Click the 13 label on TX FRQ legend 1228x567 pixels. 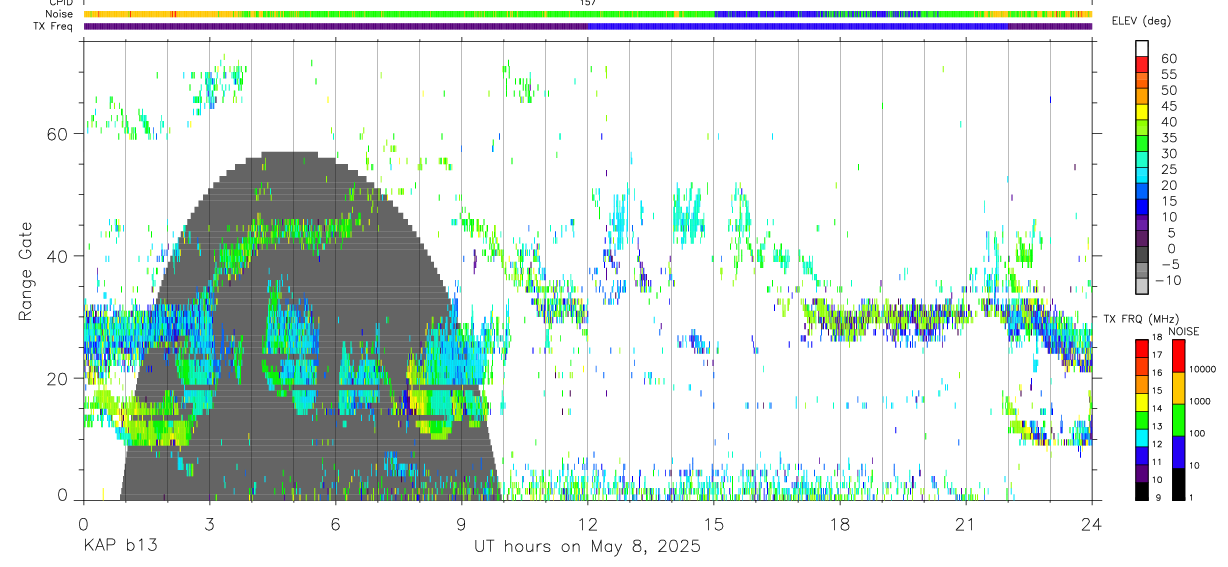tap(1159, 426)
